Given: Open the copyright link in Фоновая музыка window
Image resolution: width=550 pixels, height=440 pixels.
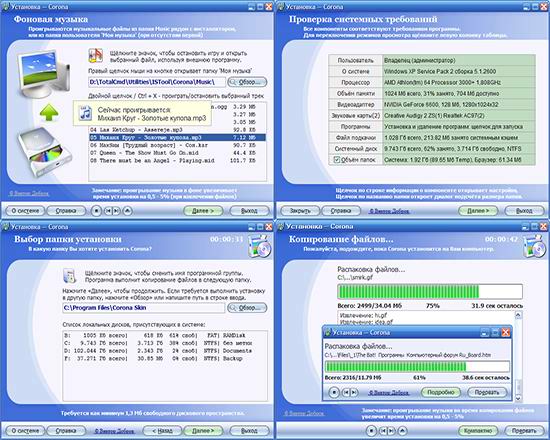Looking at the screenshot, I should point(29,193).
